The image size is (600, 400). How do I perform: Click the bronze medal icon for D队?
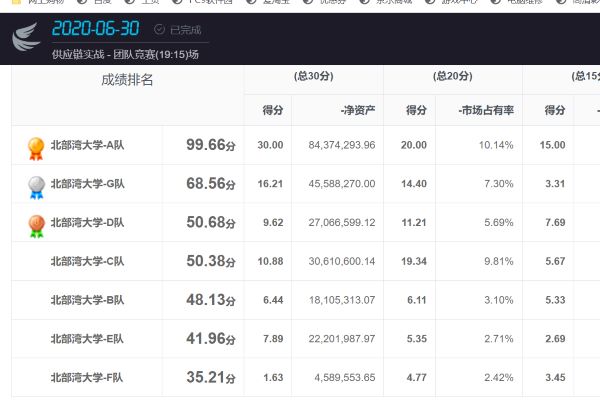(35, 226)
